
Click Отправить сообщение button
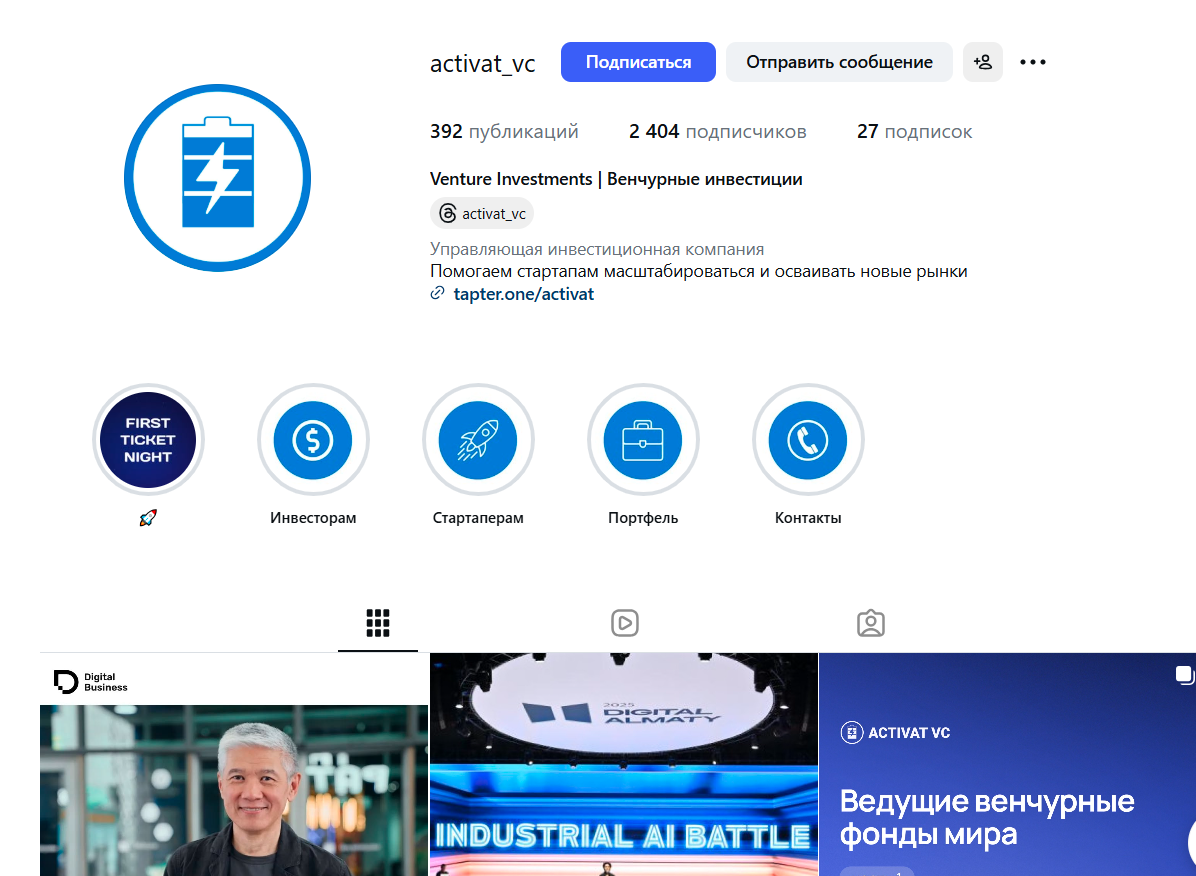point(839,62)
